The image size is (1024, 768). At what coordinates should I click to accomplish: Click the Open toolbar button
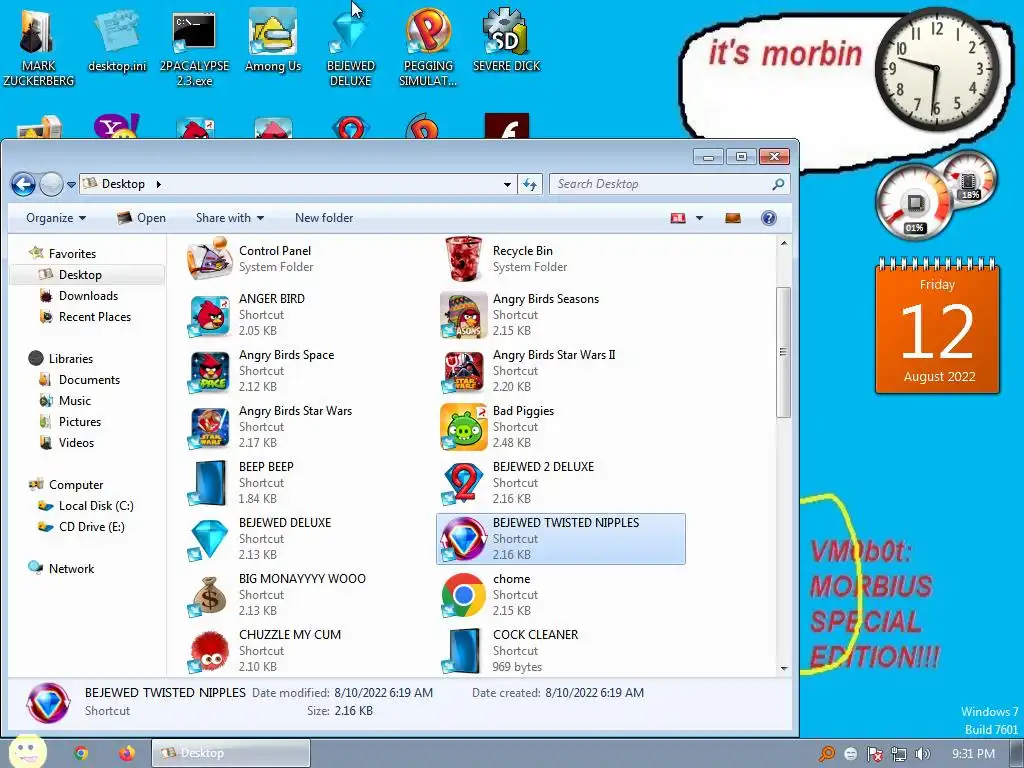point(141,218)
